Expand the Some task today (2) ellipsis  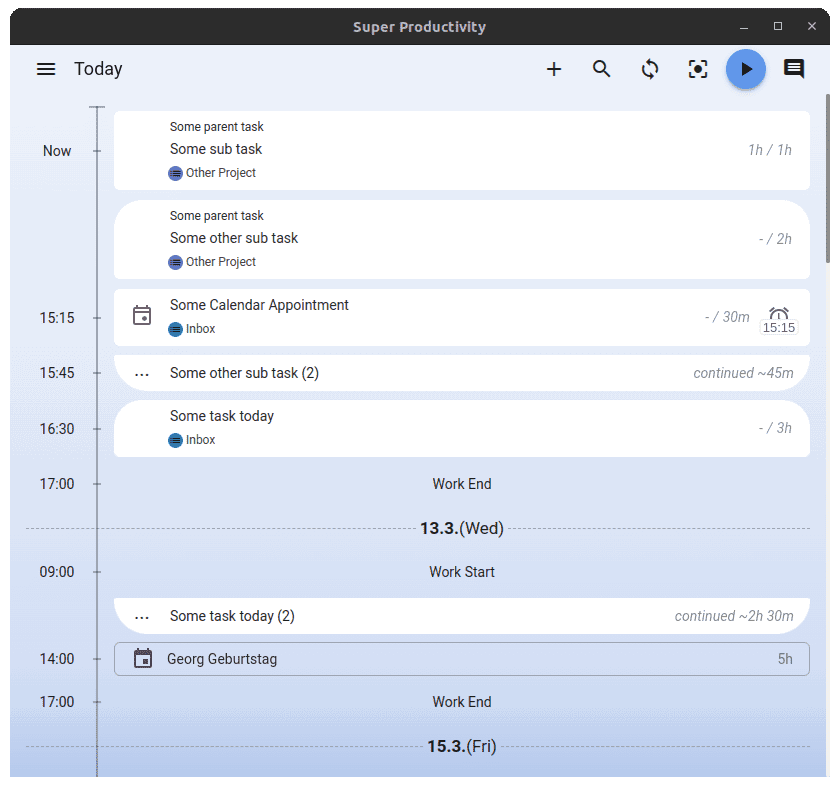coord(142,617)
